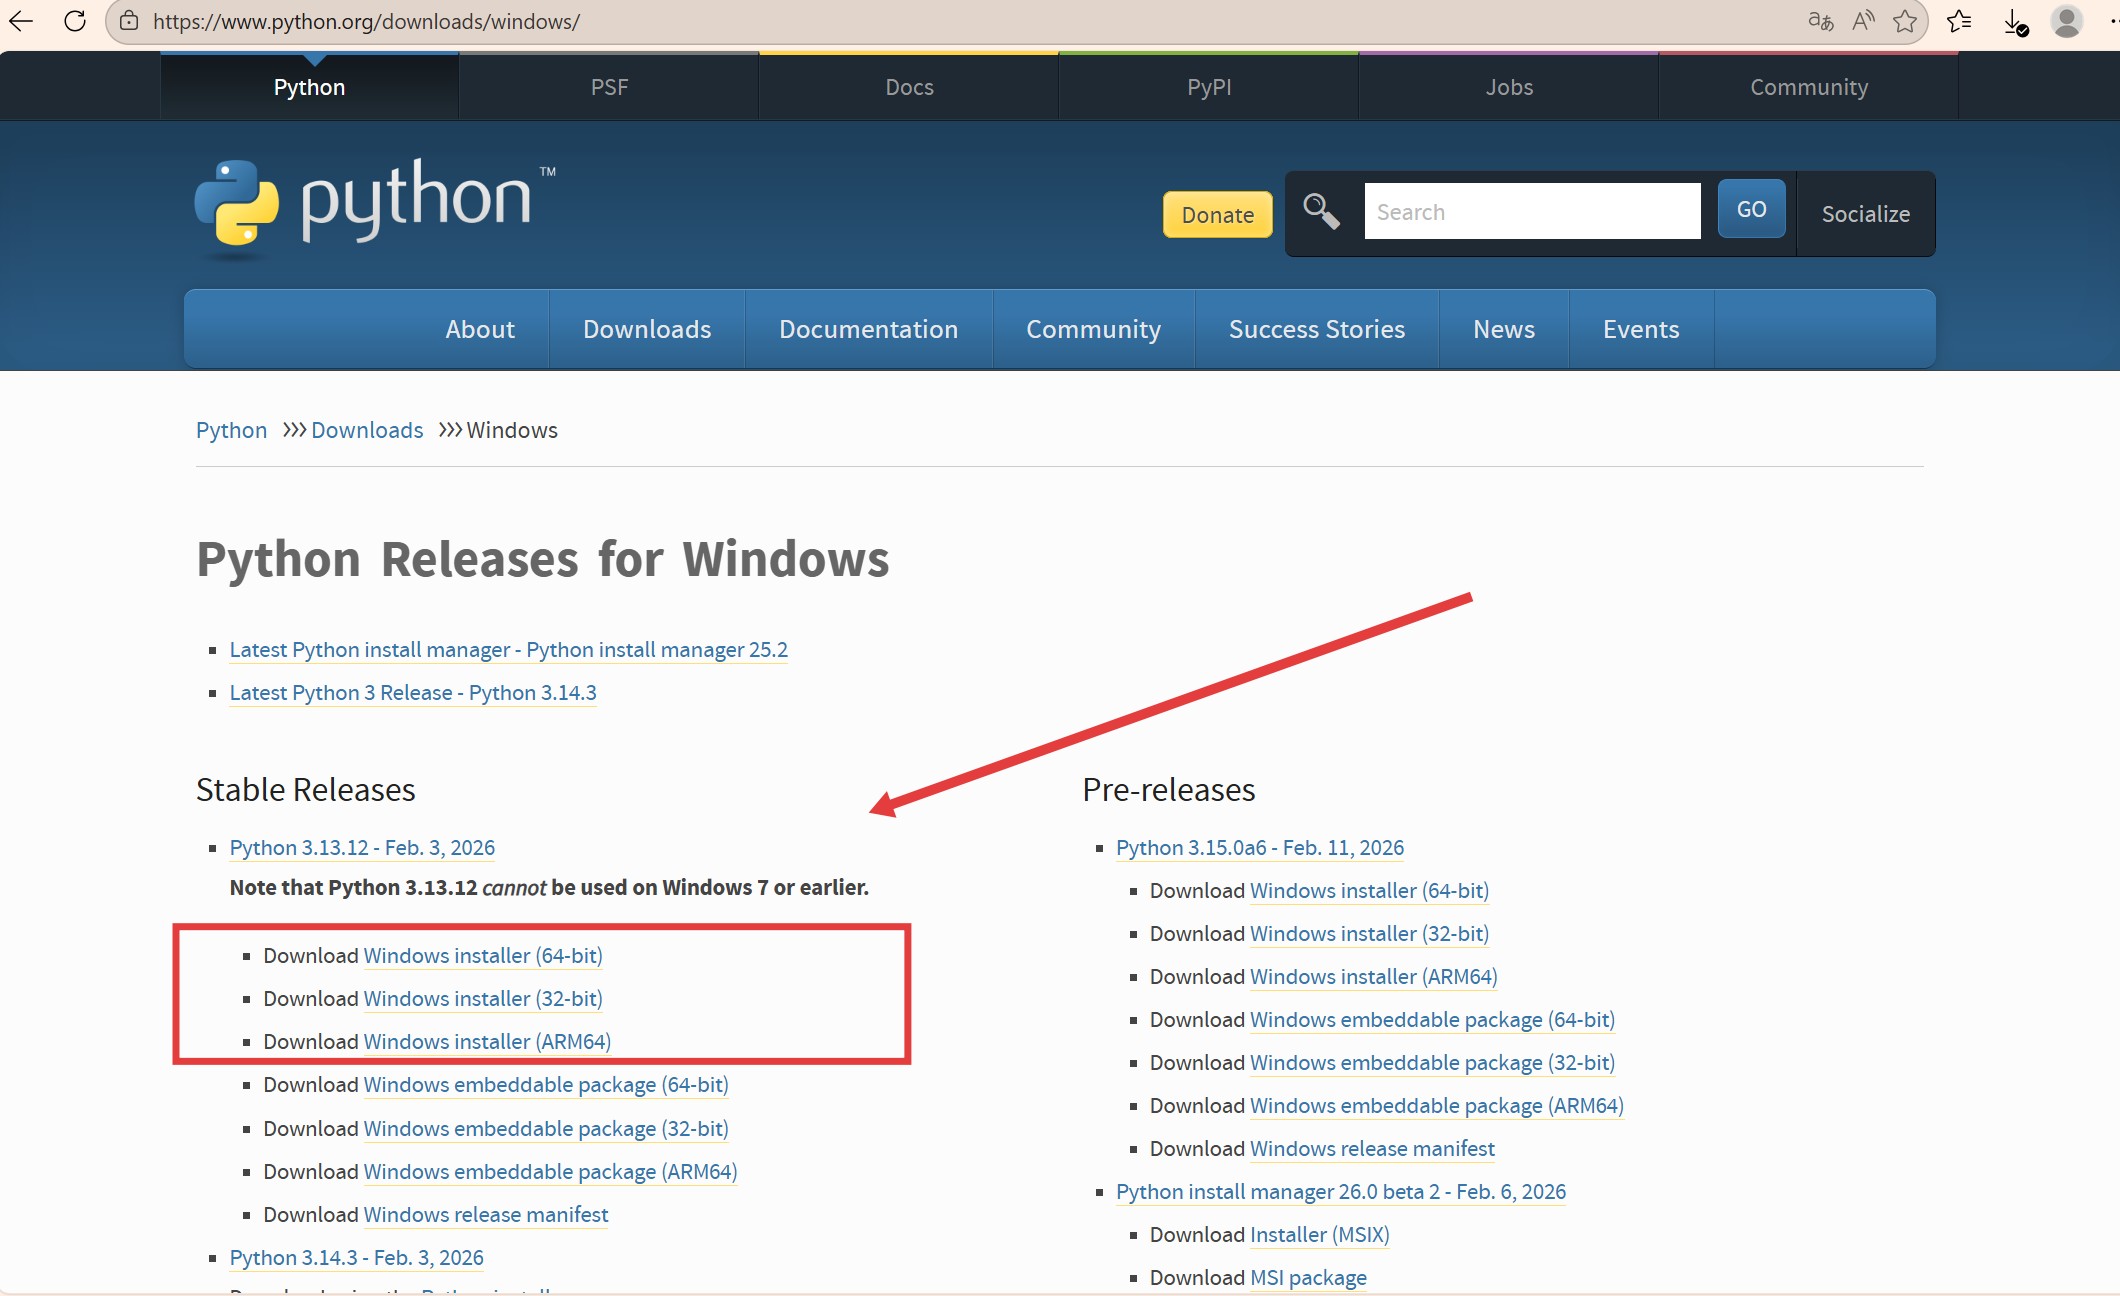
Task: Click the browser profile avatar
Action: pyautogui.click(x=2066, y=21)
